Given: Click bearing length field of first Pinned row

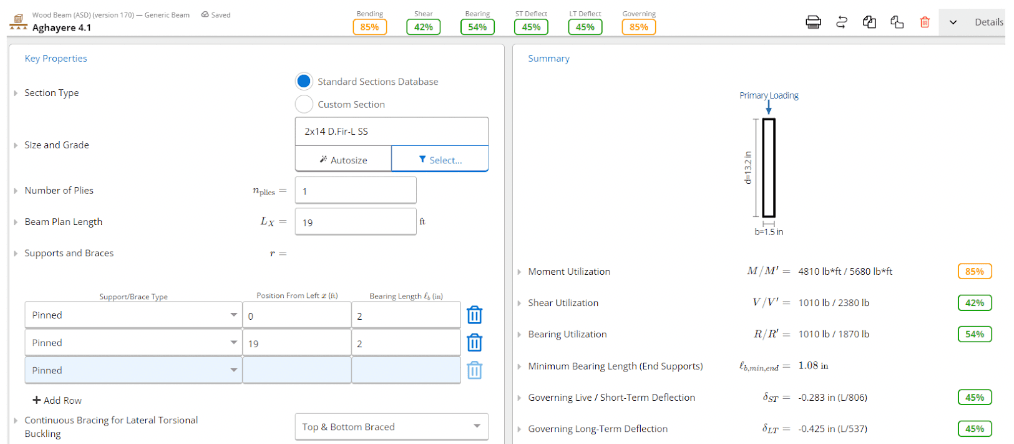Looking at the screenshot, I should click(x=406, y=315).
